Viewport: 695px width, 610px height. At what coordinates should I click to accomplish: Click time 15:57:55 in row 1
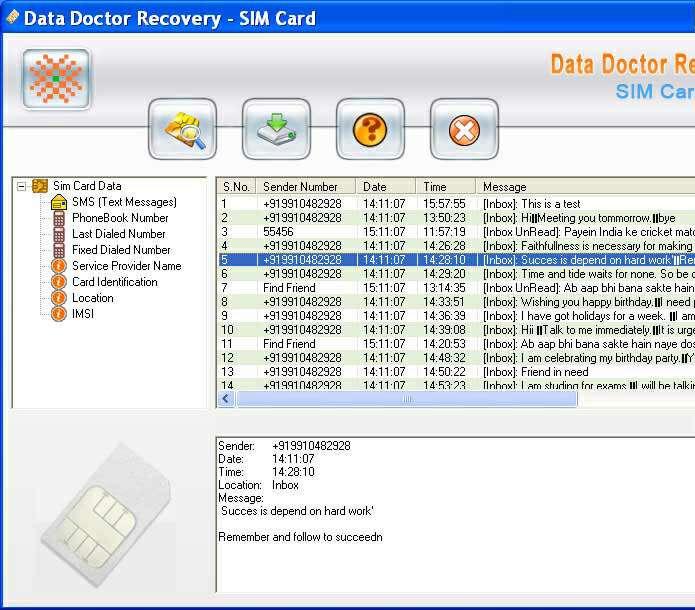tap(444, 204)
